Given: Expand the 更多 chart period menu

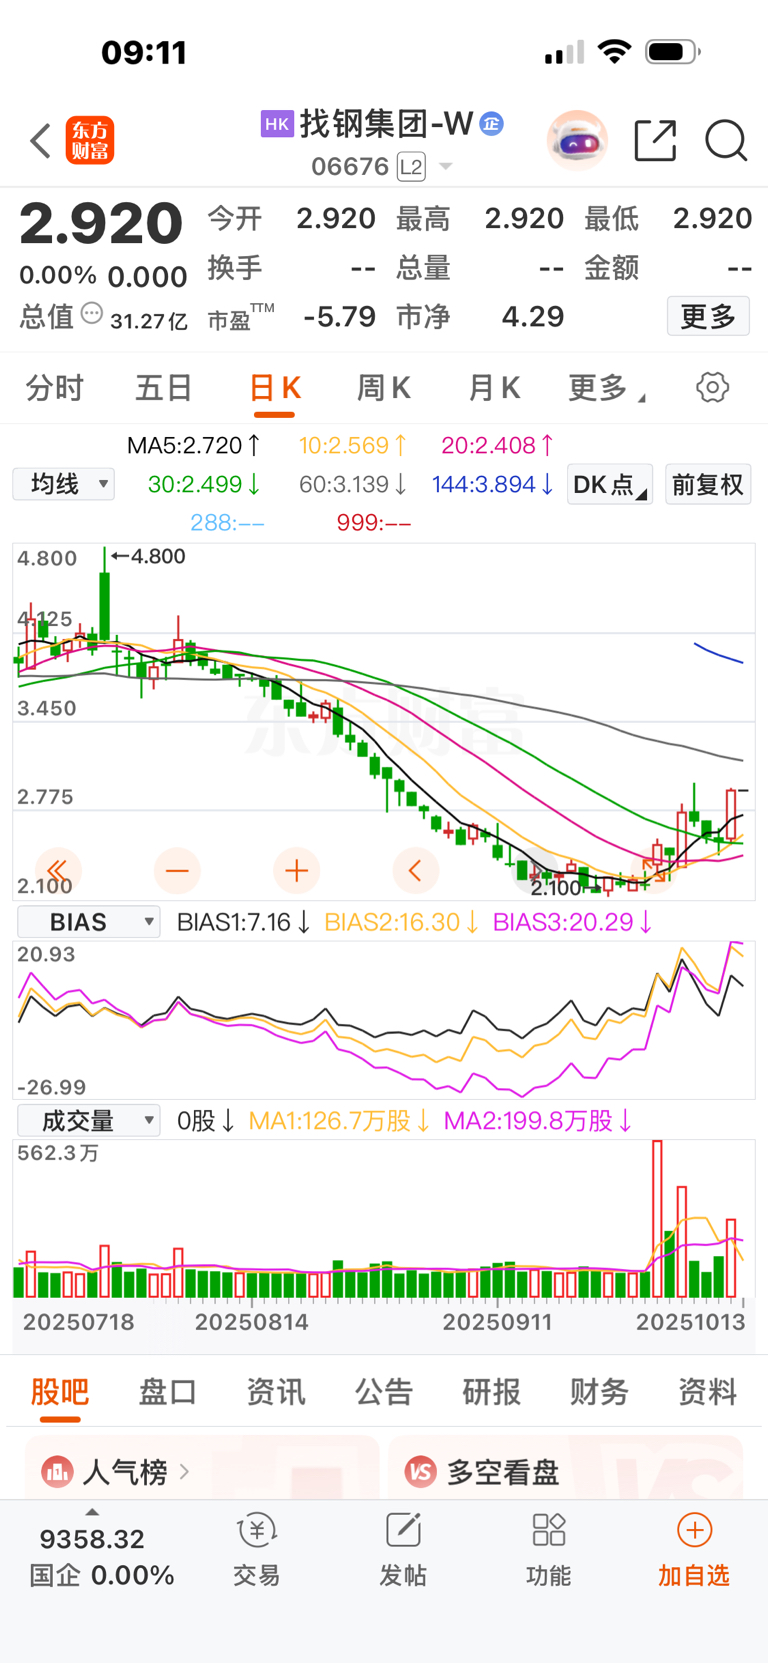Looking at the screenshot, I should 606,388.
